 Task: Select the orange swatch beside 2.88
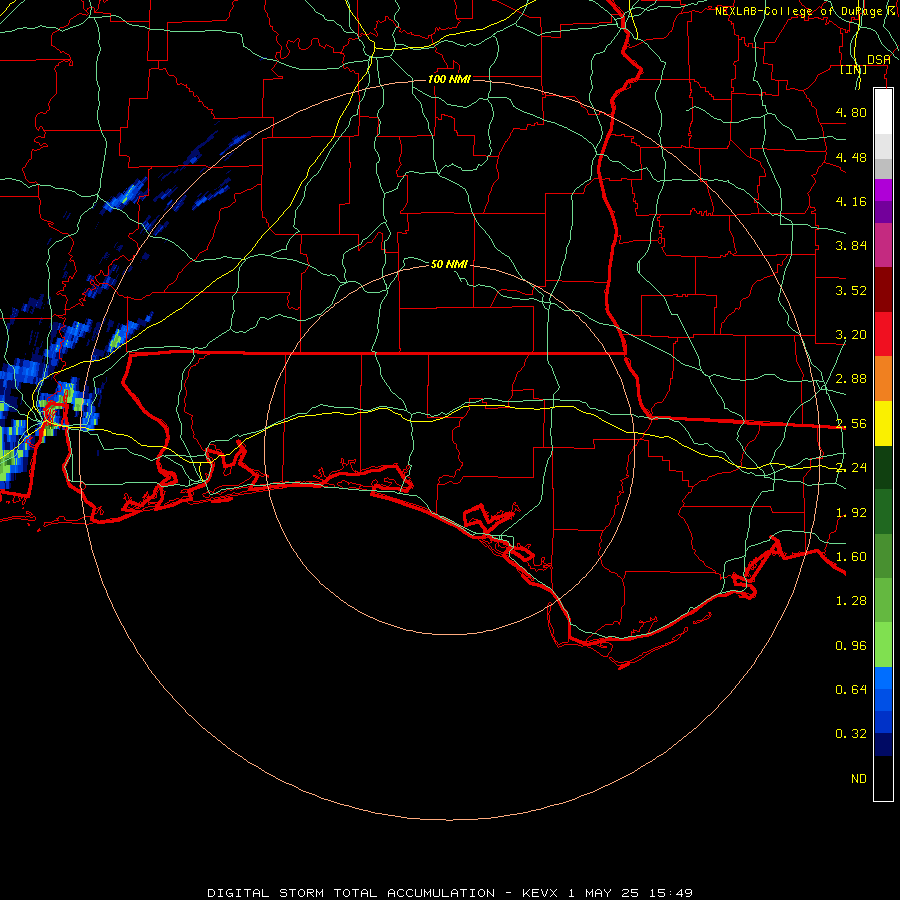pyautogui.click(x=883, y=379)
